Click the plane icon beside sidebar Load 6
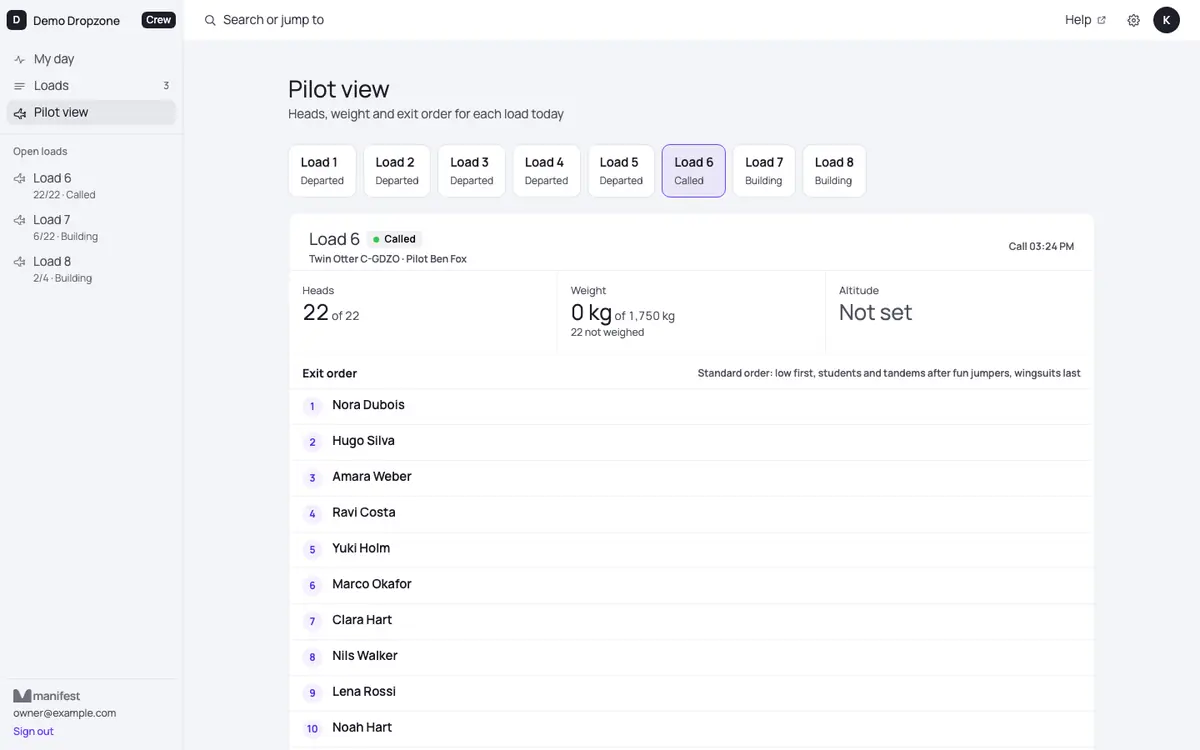 pos(20,178)
